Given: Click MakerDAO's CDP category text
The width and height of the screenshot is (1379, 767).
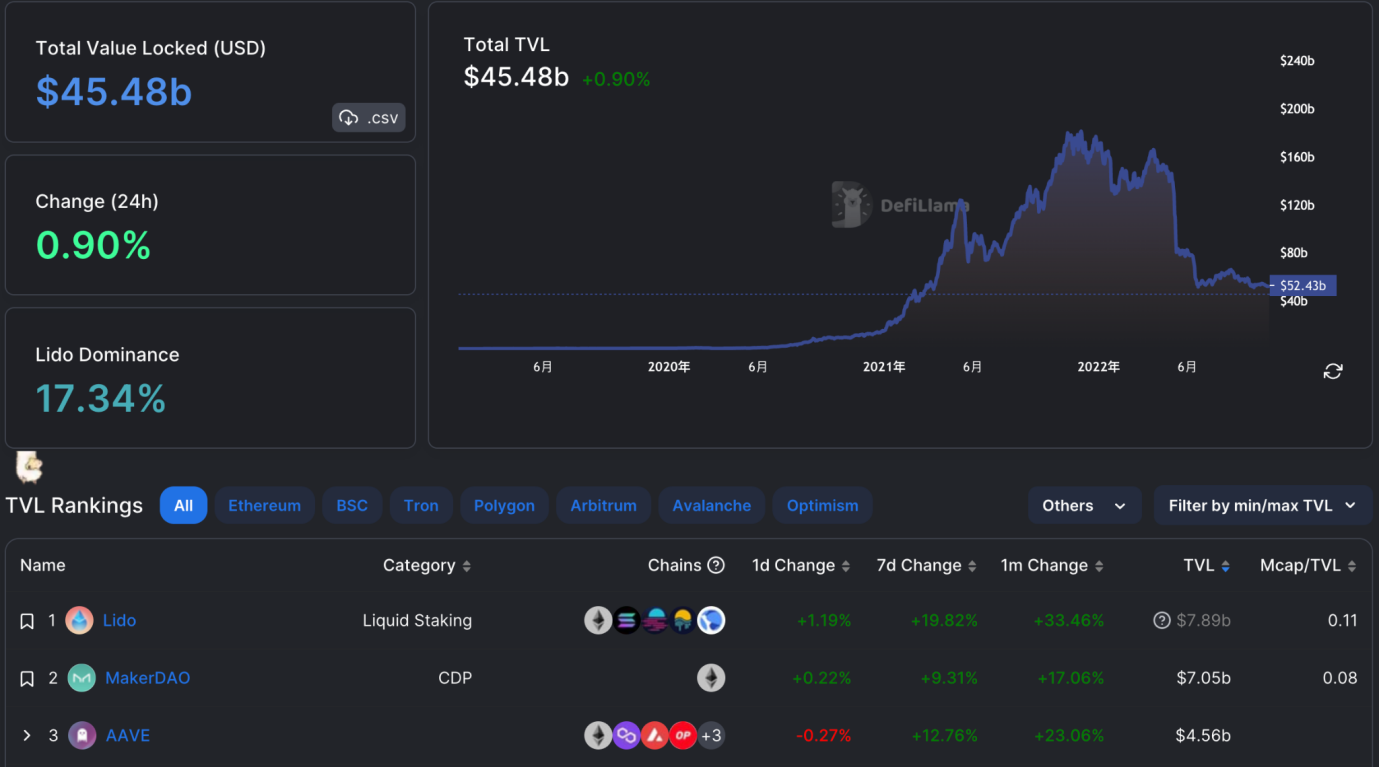Looking at the screenshot, I should [x=455, y=678].
